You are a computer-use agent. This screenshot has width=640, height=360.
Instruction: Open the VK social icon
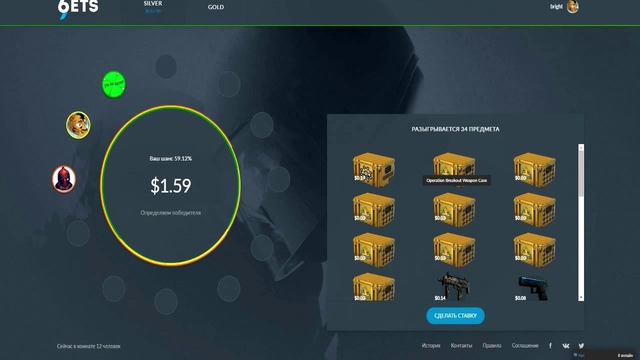pos(565,346)
